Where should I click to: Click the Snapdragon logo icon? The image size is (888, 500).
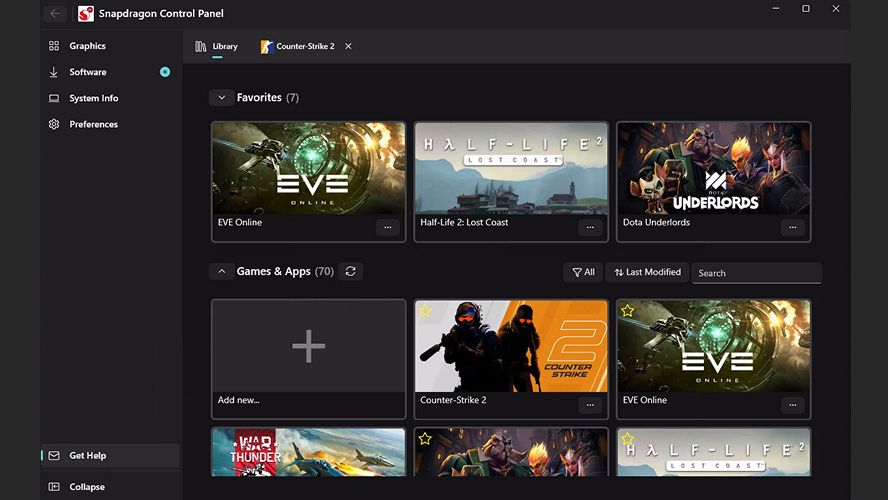click(x=86, y=14)
